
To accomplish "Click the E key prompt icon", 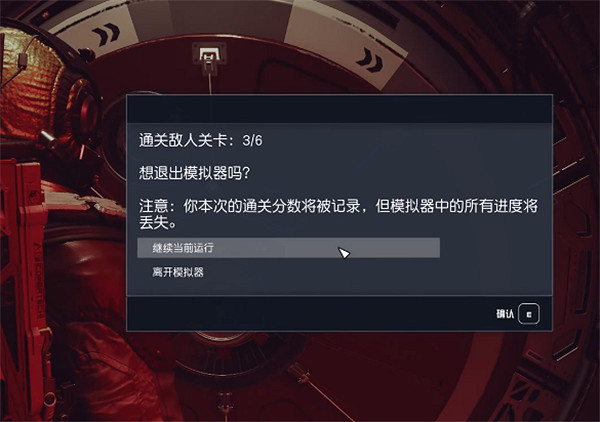I will click(x=529, y=314).
